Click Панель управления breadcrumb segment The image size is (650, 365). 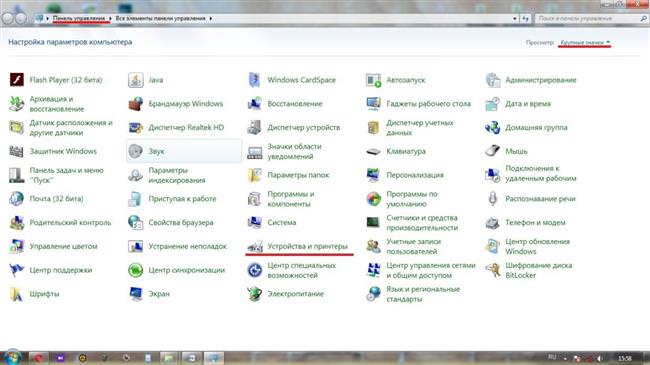coord(79,19)
